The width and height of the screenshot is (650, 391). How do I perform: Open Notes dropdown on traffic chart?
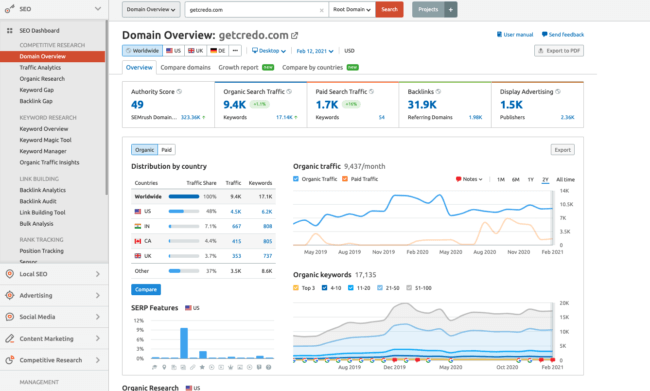(x=469, y=179)
